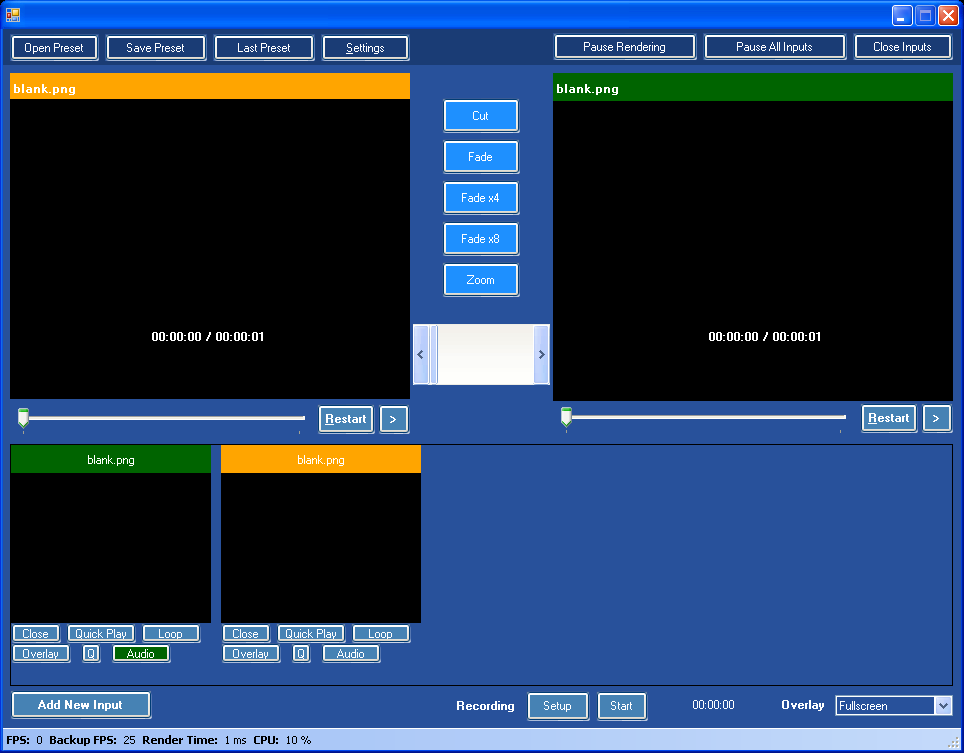Viewport: 964px width, 753px height.
Task: Maximize the window
Action: click(925, 15)
